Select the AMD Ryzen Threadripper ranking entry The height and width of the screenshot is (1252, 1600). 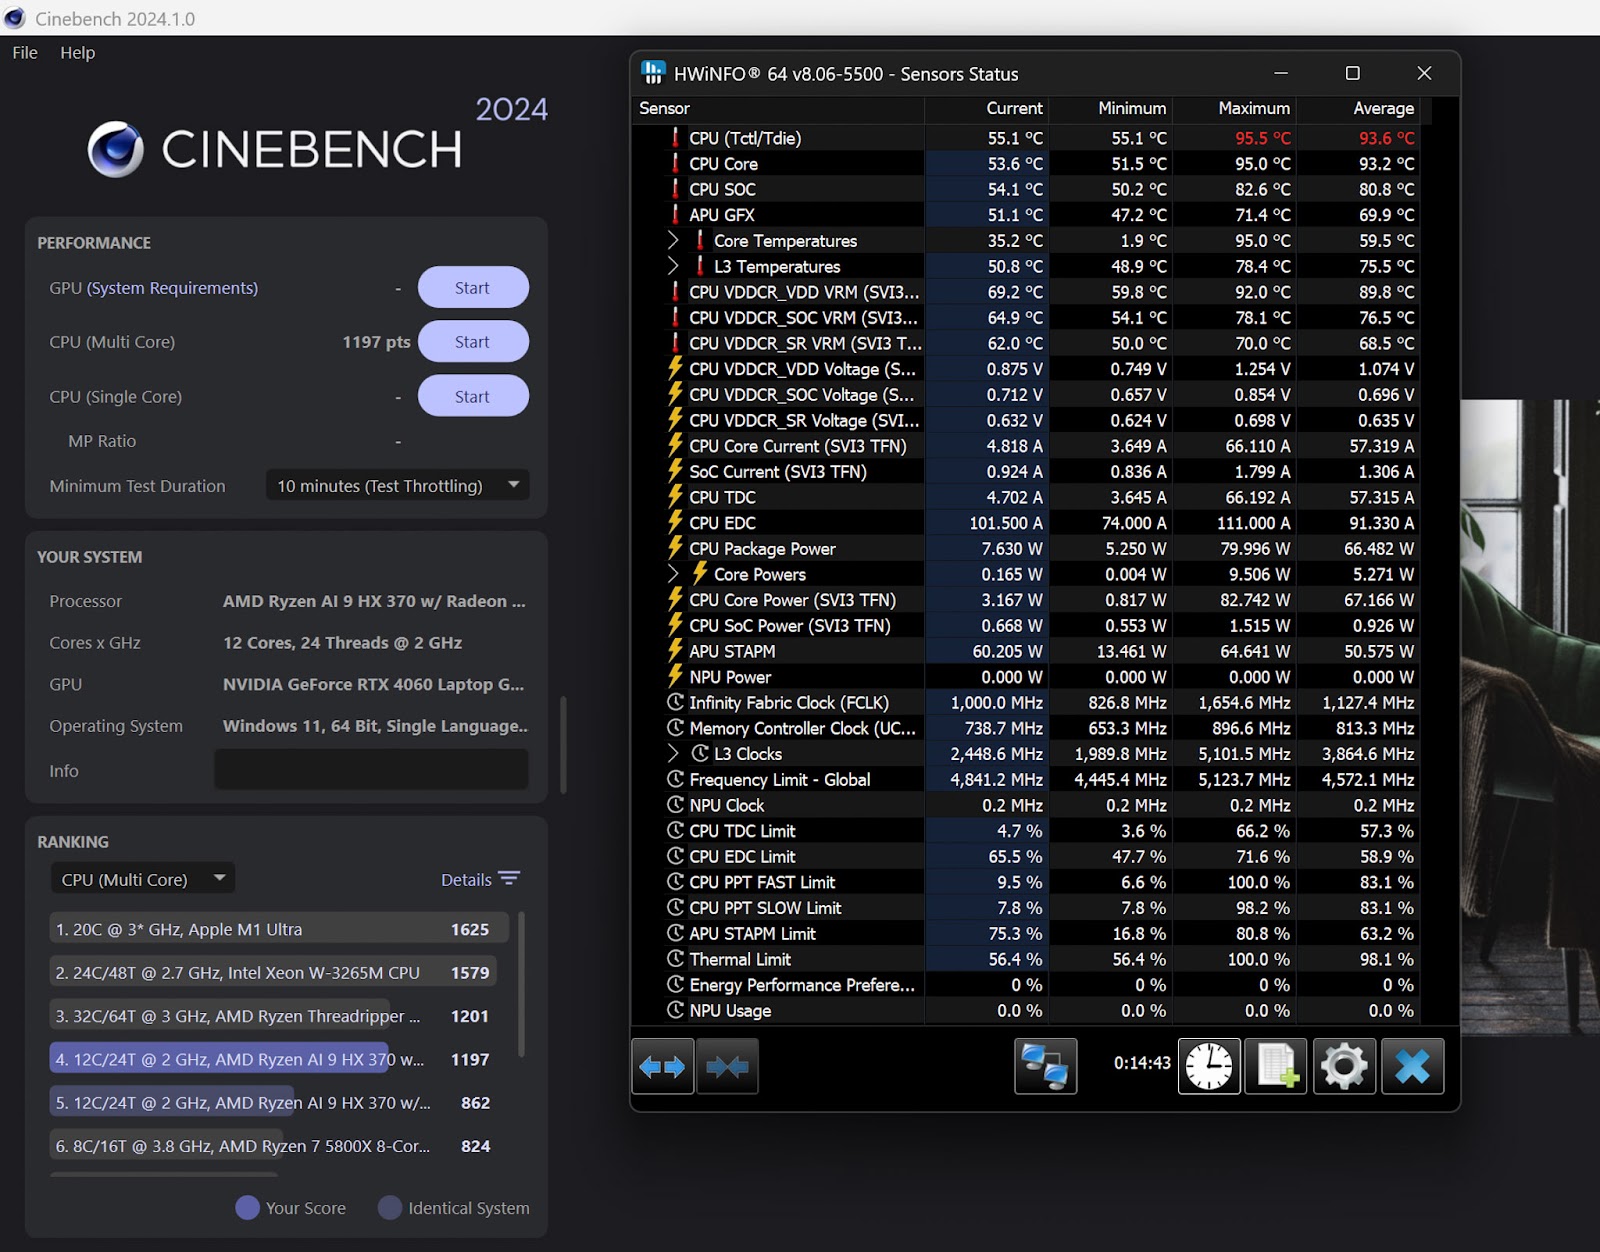tap(273, 1016)
